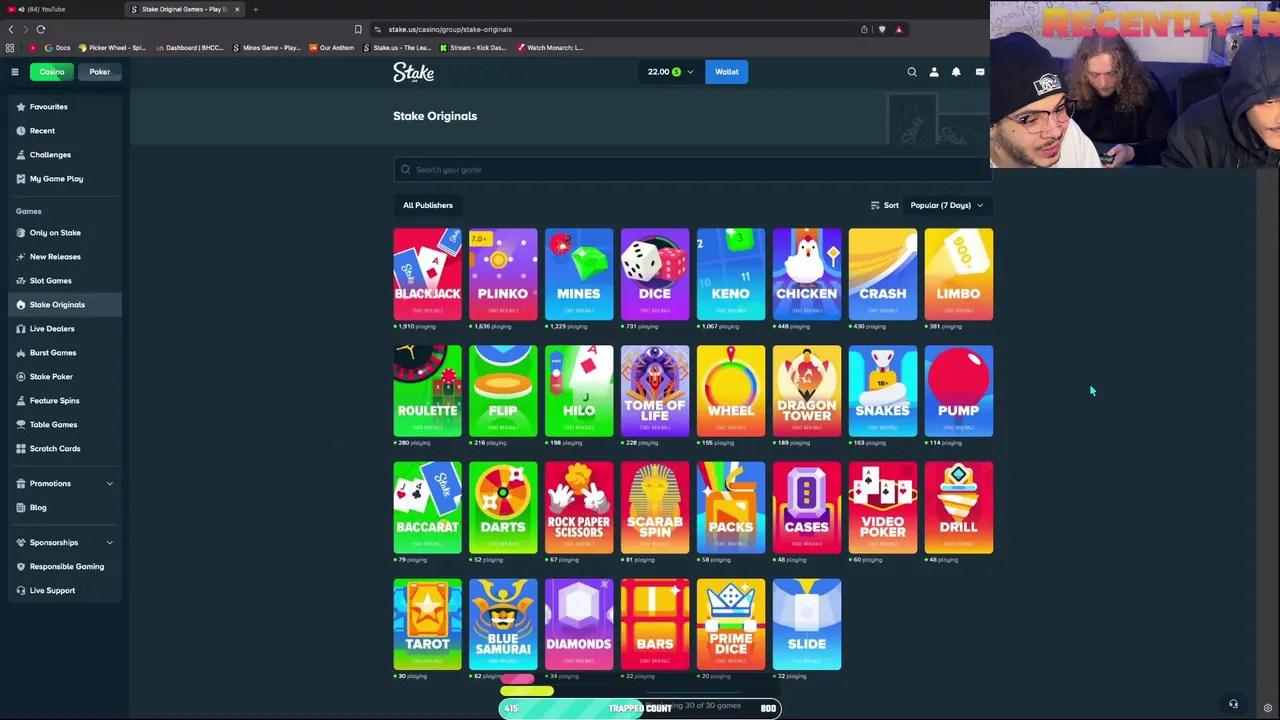Open Picker Wheel bookmark
Image resolution: width=1280 pixels, height=720 pixels.
tap(112, 48)
